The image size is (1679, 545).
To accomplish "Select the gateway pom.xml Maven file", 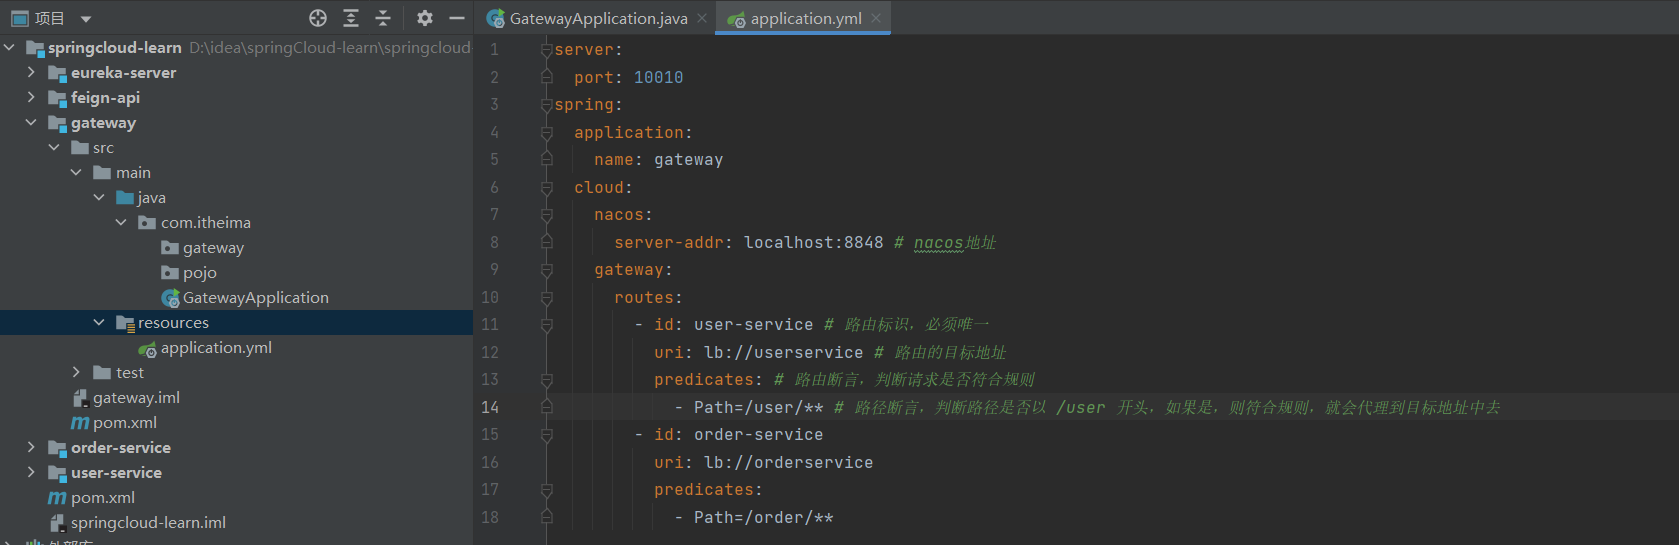I will coord(124,423).
